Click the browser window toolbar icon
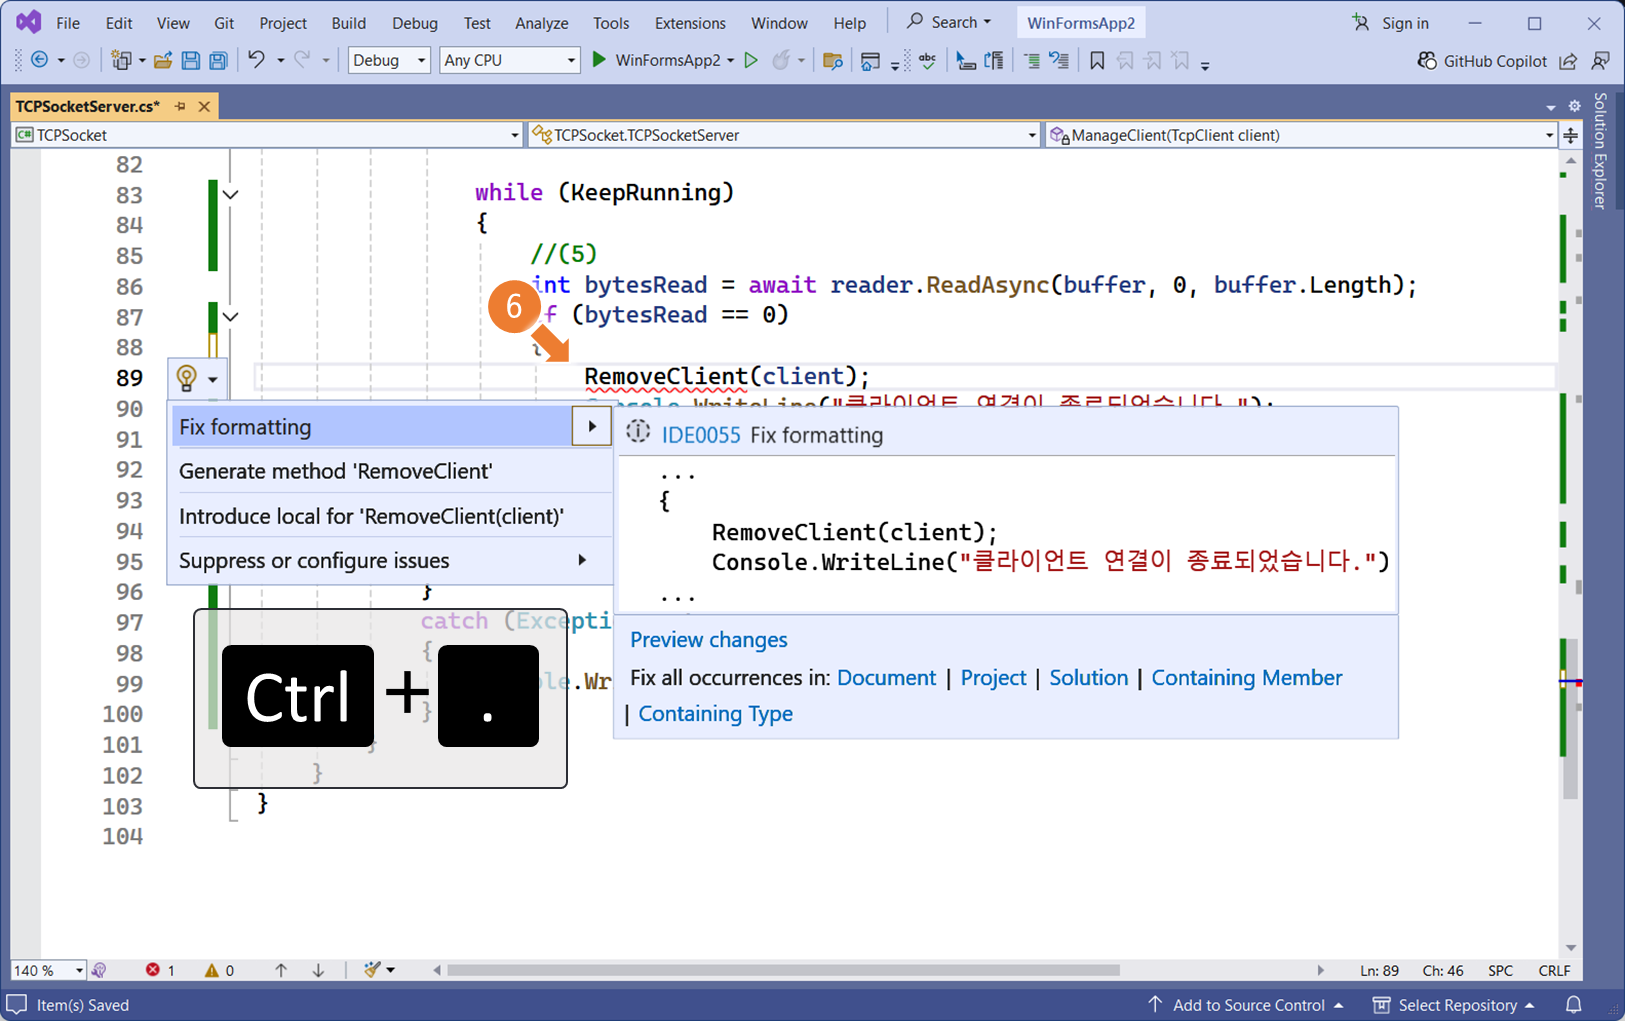The height and width of the screenshot is (1021, 1625). click(x=870, y=60)
